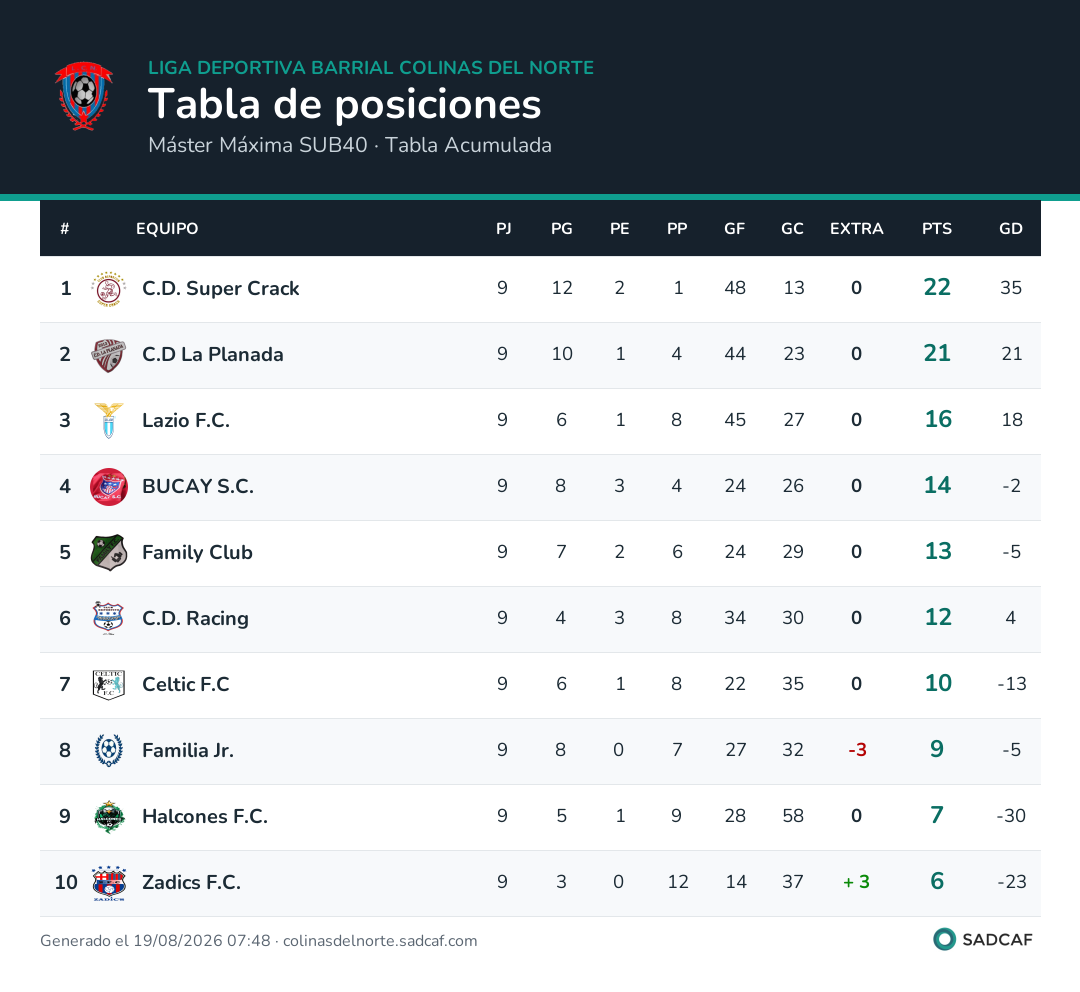Click the C.D. Racing team crest

[x=109, y=619]
